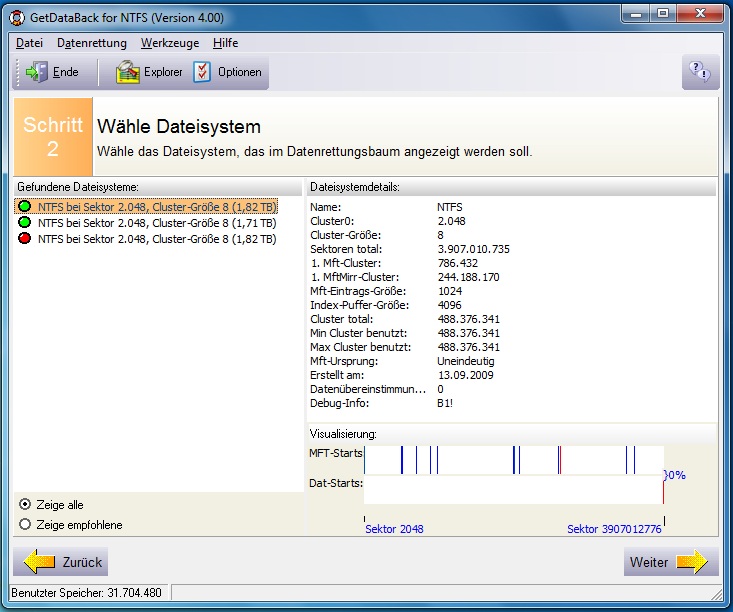Screen dimensions: 733x612
Task: Close the GetDataBack window
Action: click(700, 14)
